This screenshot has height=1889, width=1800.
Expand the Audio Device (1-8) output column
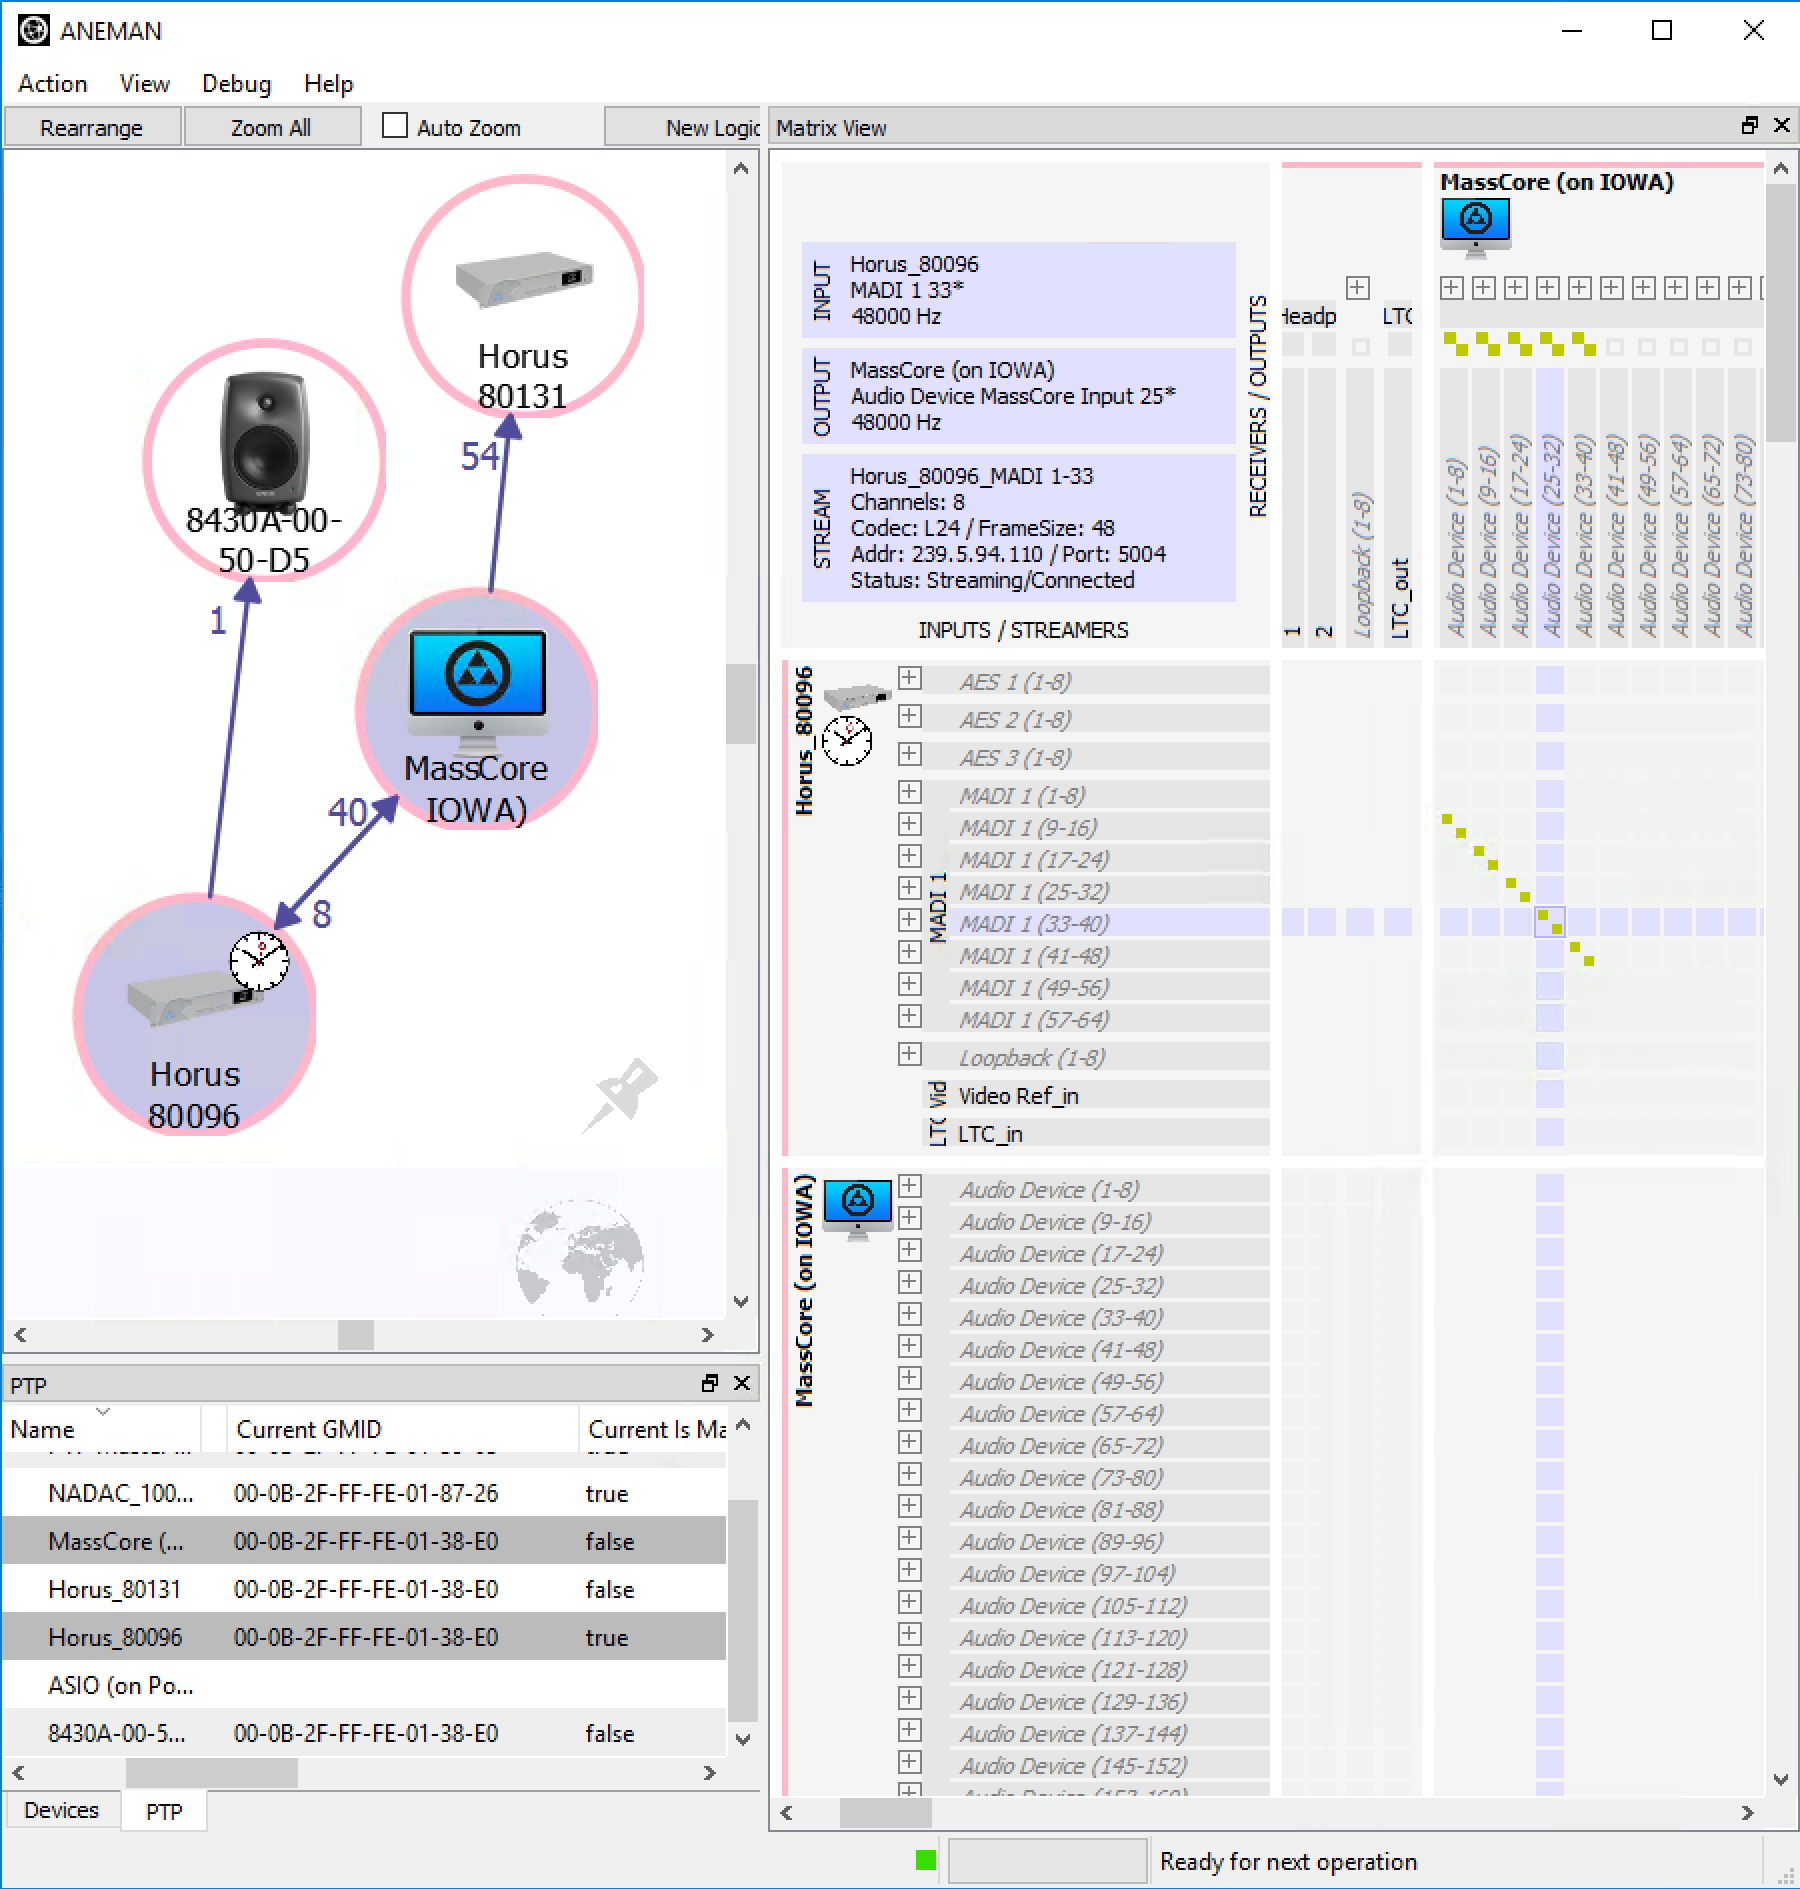[1452, 288]
